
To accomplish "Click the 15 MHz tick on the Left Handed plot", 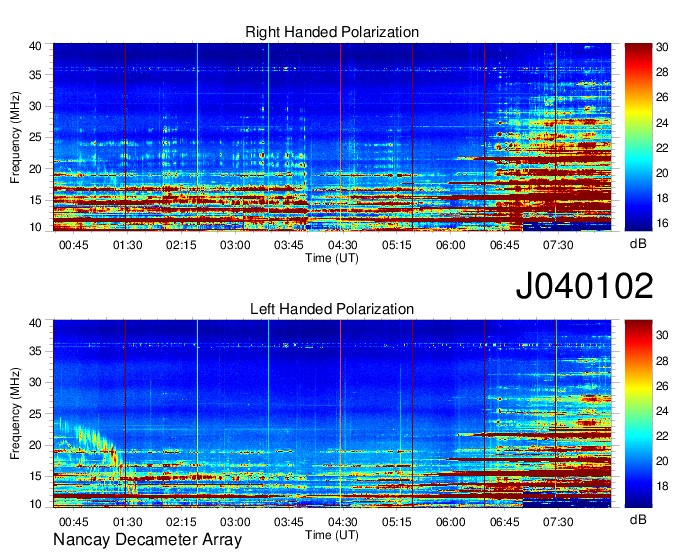I will click(35, 477).
